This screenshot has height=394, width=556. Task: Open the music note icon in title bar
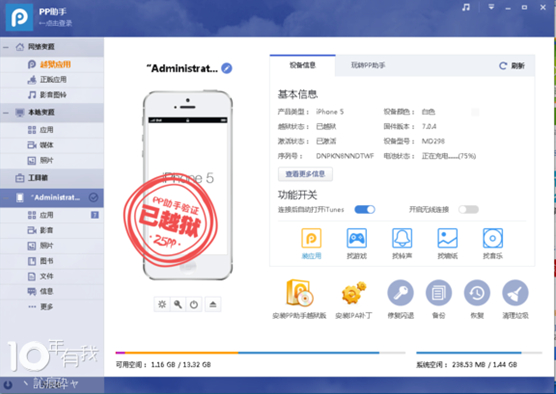pos(466,7)
